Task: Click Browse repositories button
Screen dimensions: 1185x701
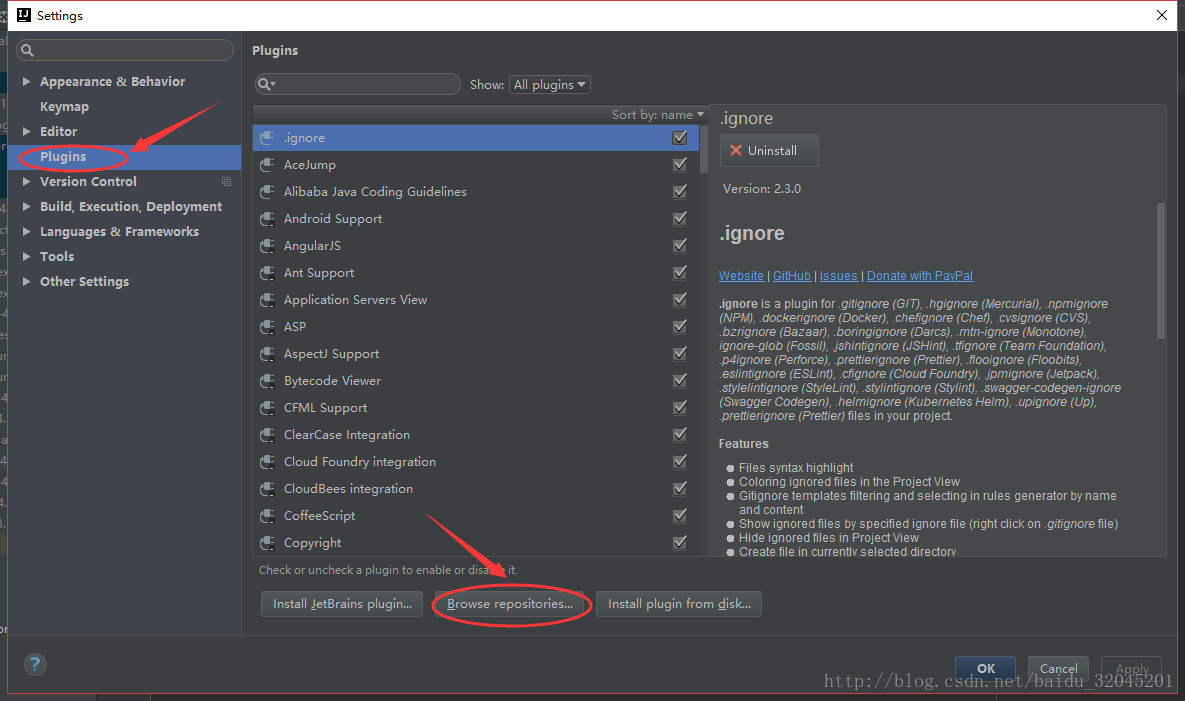Action: tap(510, 604)
